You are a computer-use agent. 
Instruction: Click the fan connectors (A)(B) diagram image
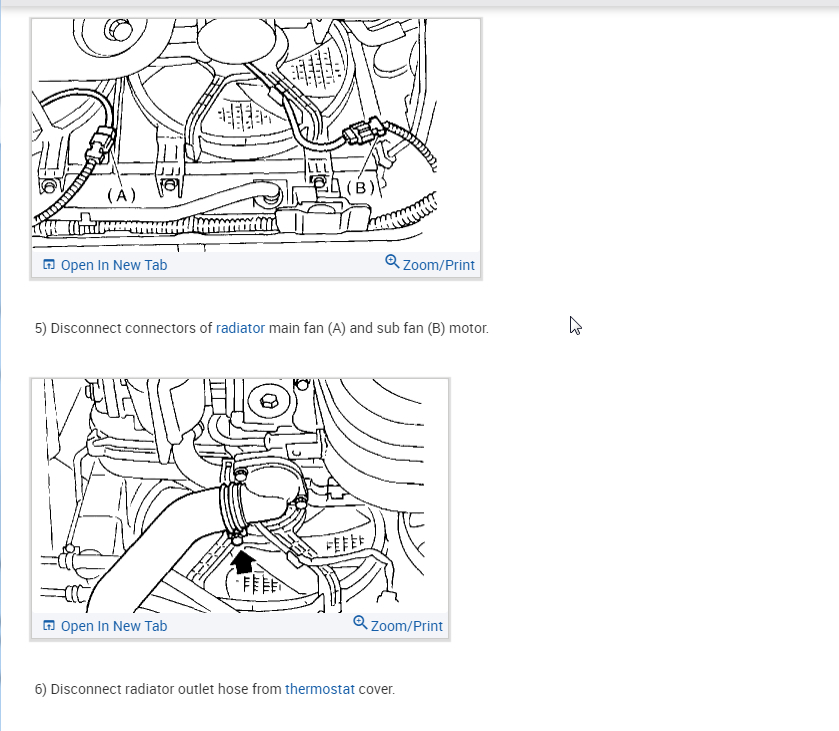(256, 135)
